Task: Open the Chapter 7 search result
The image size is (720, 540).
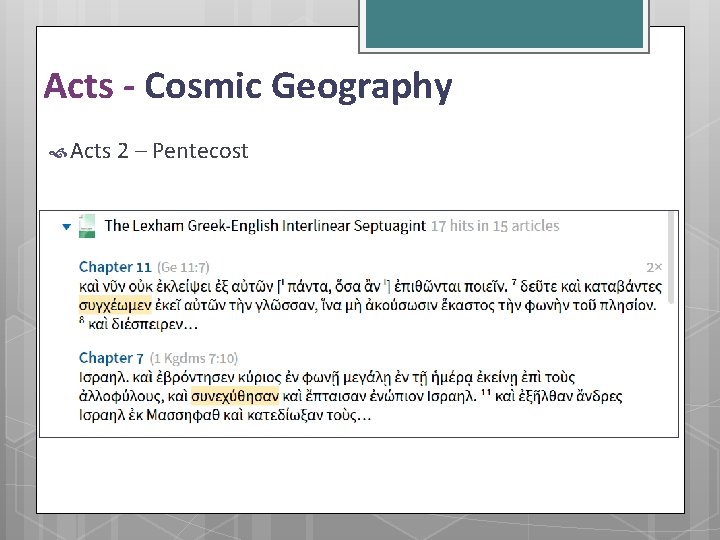Action: coord(111,358)
